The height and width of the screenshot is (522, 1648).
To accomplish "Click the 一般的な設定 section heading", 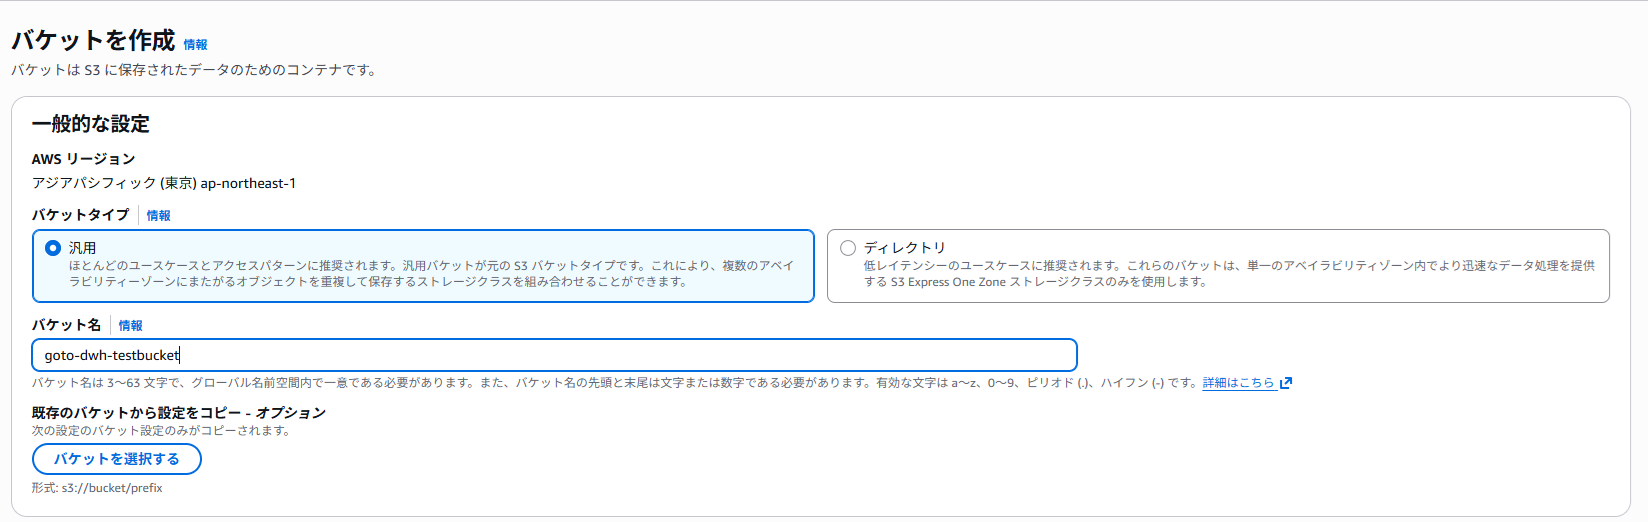I will (91, 124).
